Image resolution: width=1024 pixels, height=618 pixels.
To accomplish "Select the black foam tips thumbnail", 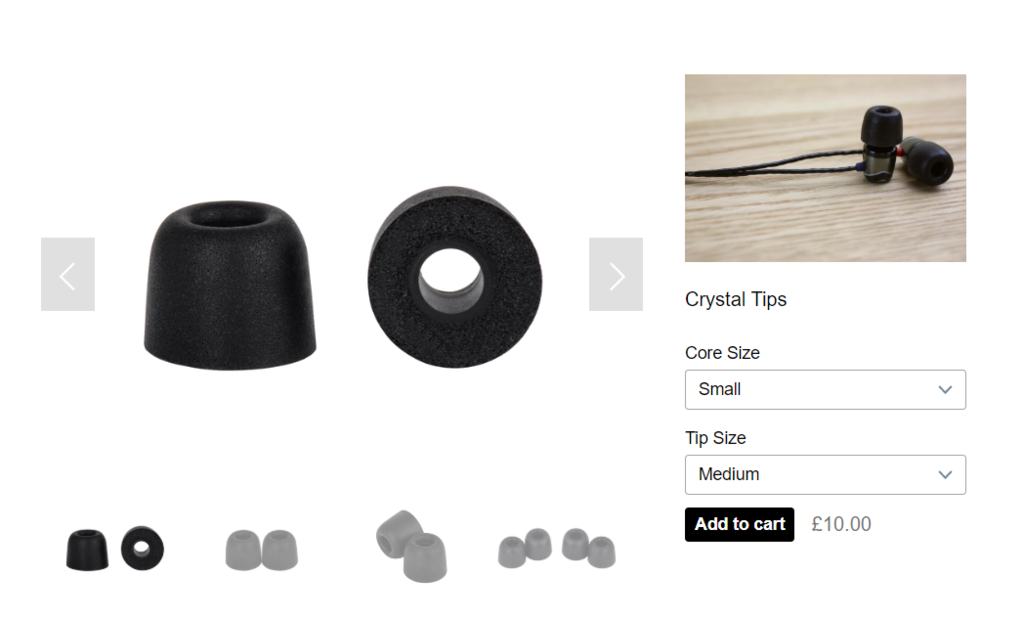I will [x=115, y=548].
